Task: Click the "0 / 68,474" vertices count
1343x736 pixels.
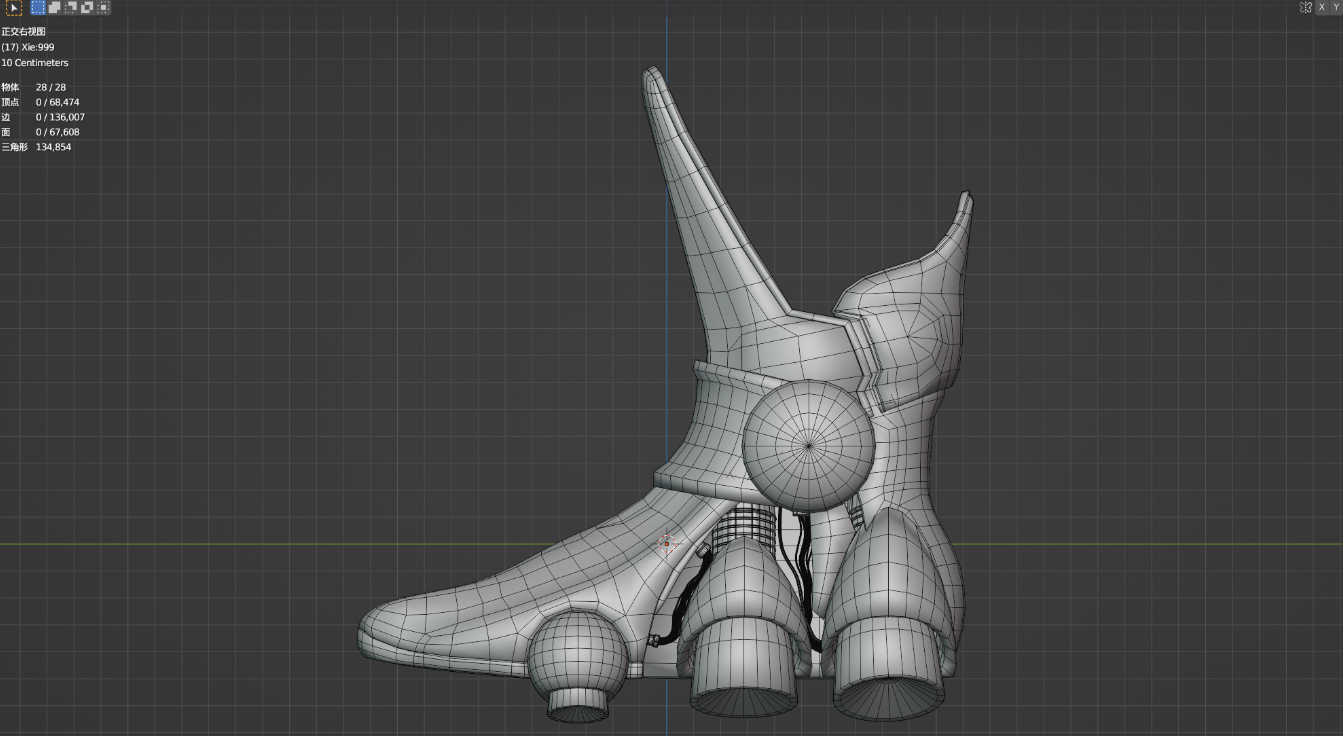Action: pos(58,103)
